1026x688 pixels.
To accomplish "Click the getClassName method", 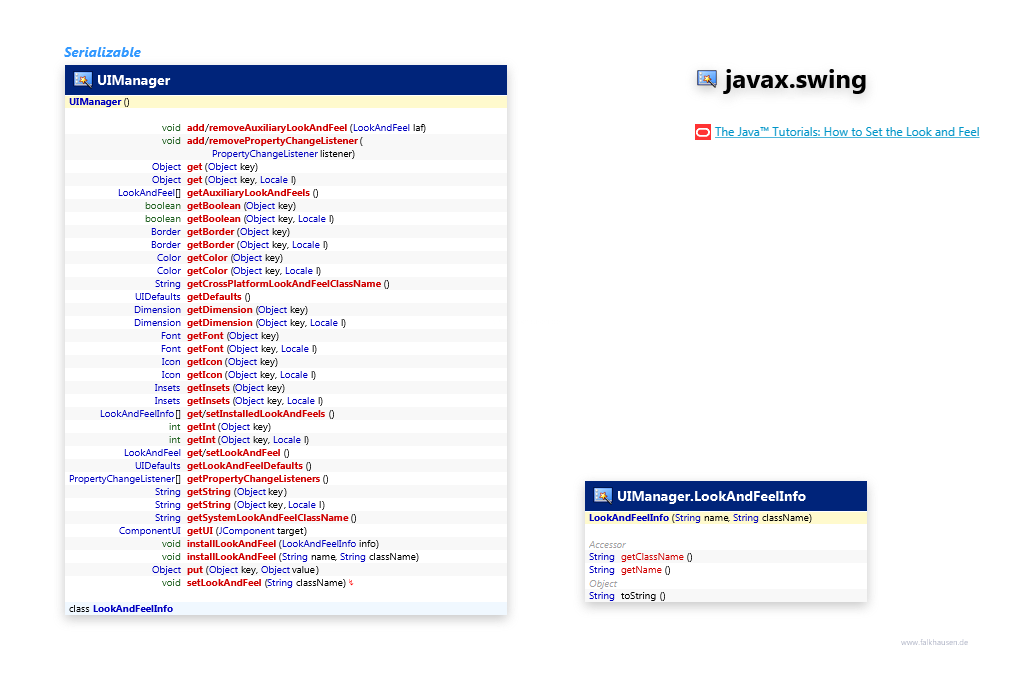I will (x=652, y=557).
